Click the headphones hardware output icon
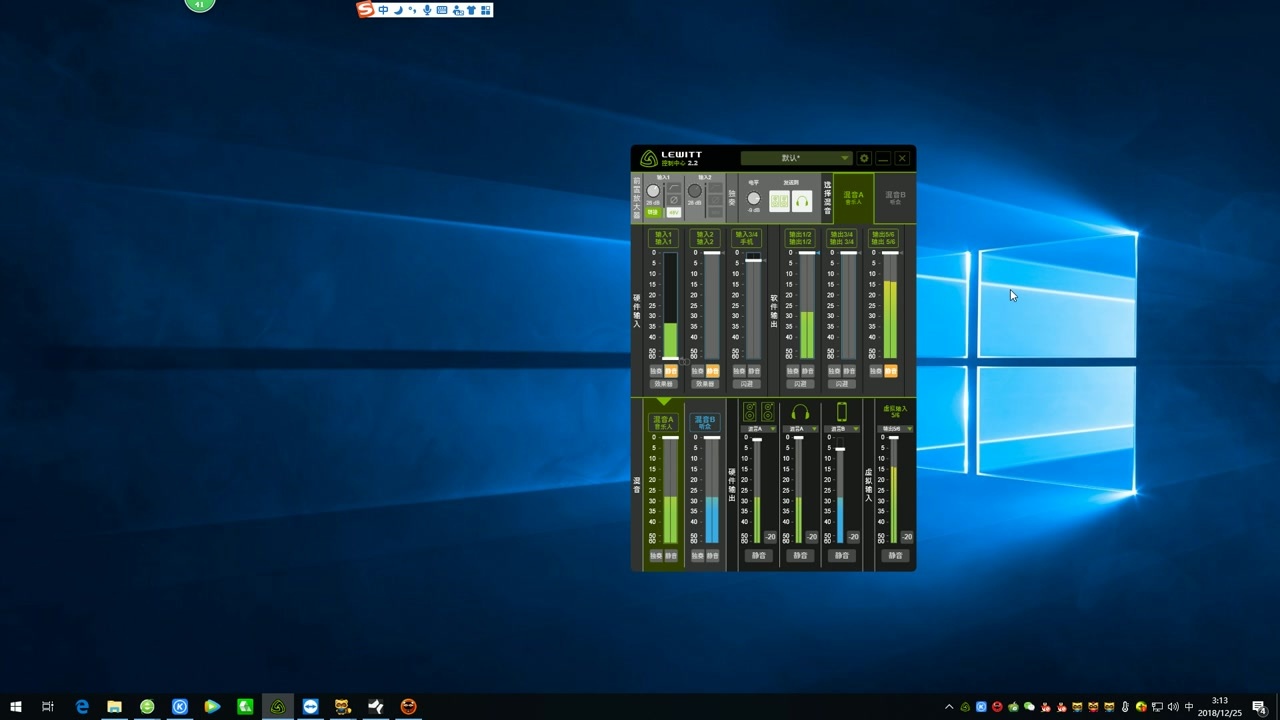 pyautogui.click(x=801, y=412)
